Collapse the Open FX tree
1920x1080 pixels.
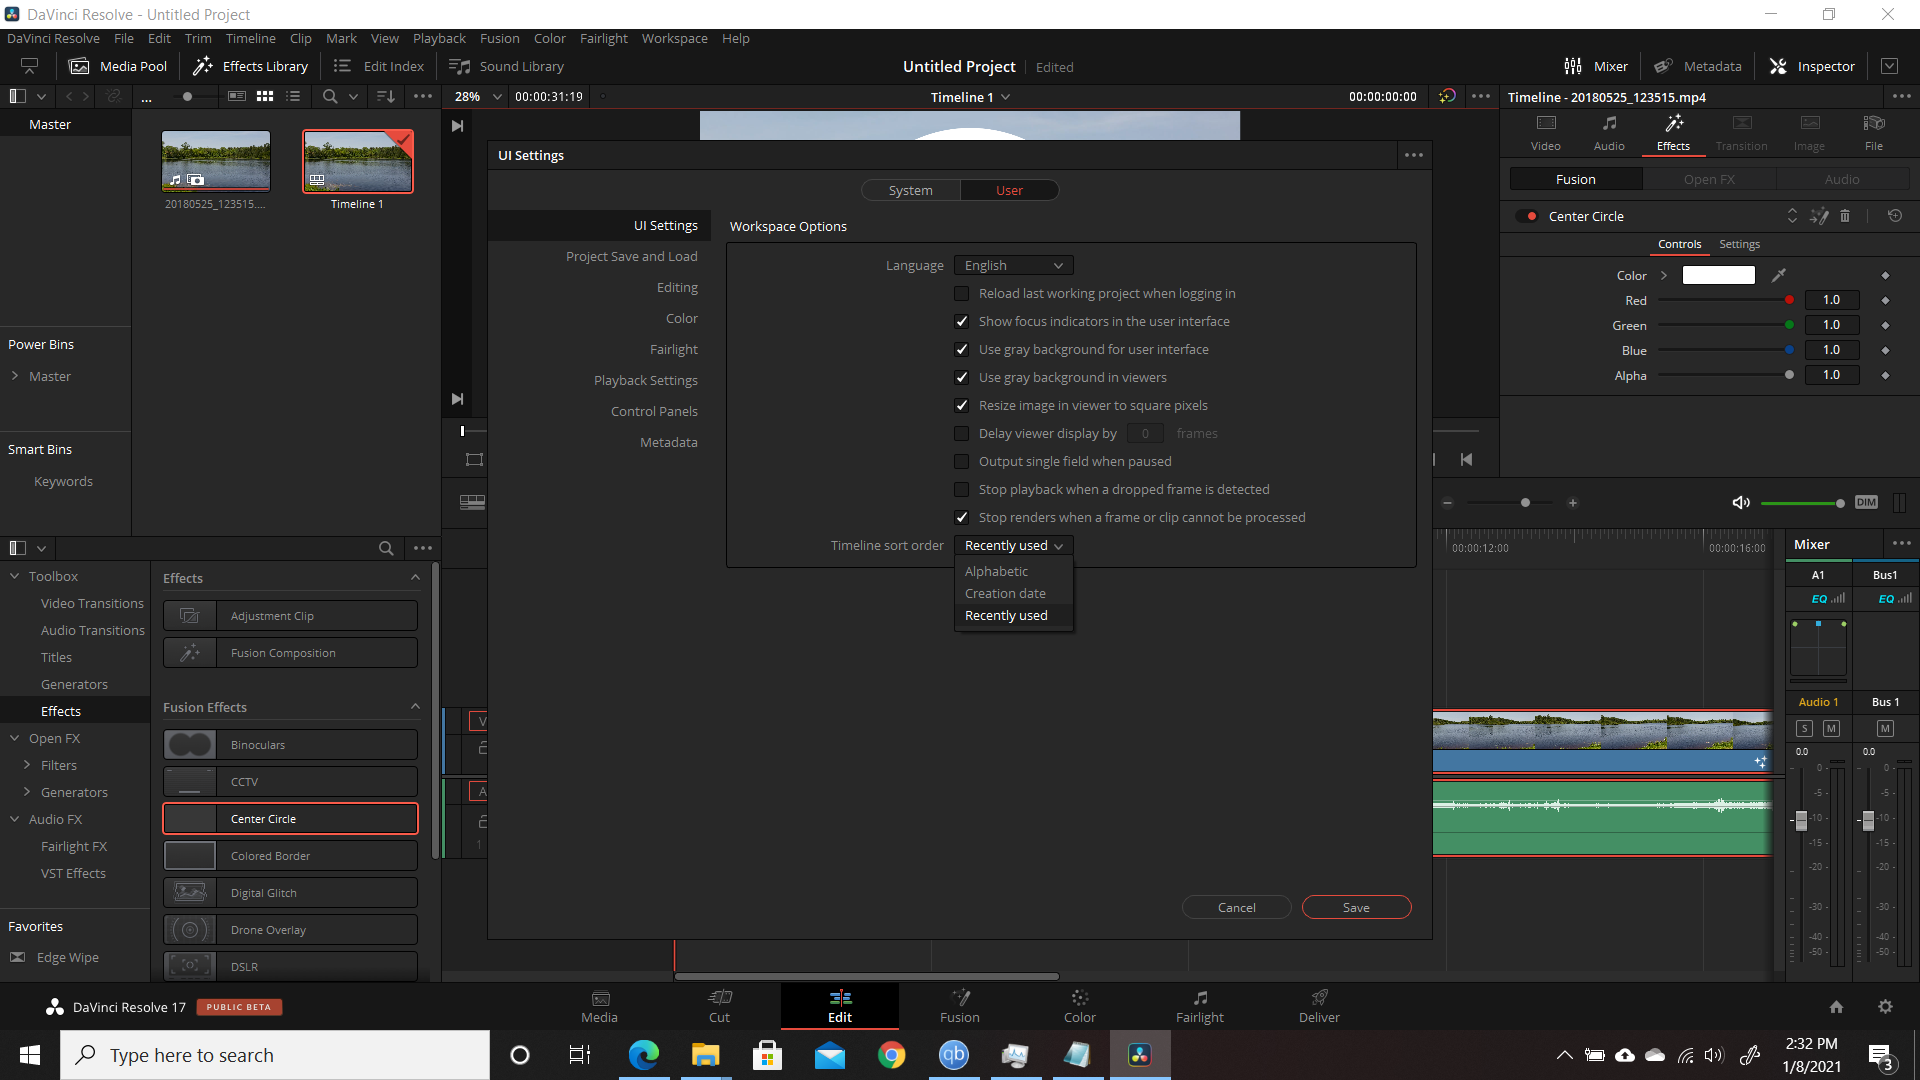point(15,738)
